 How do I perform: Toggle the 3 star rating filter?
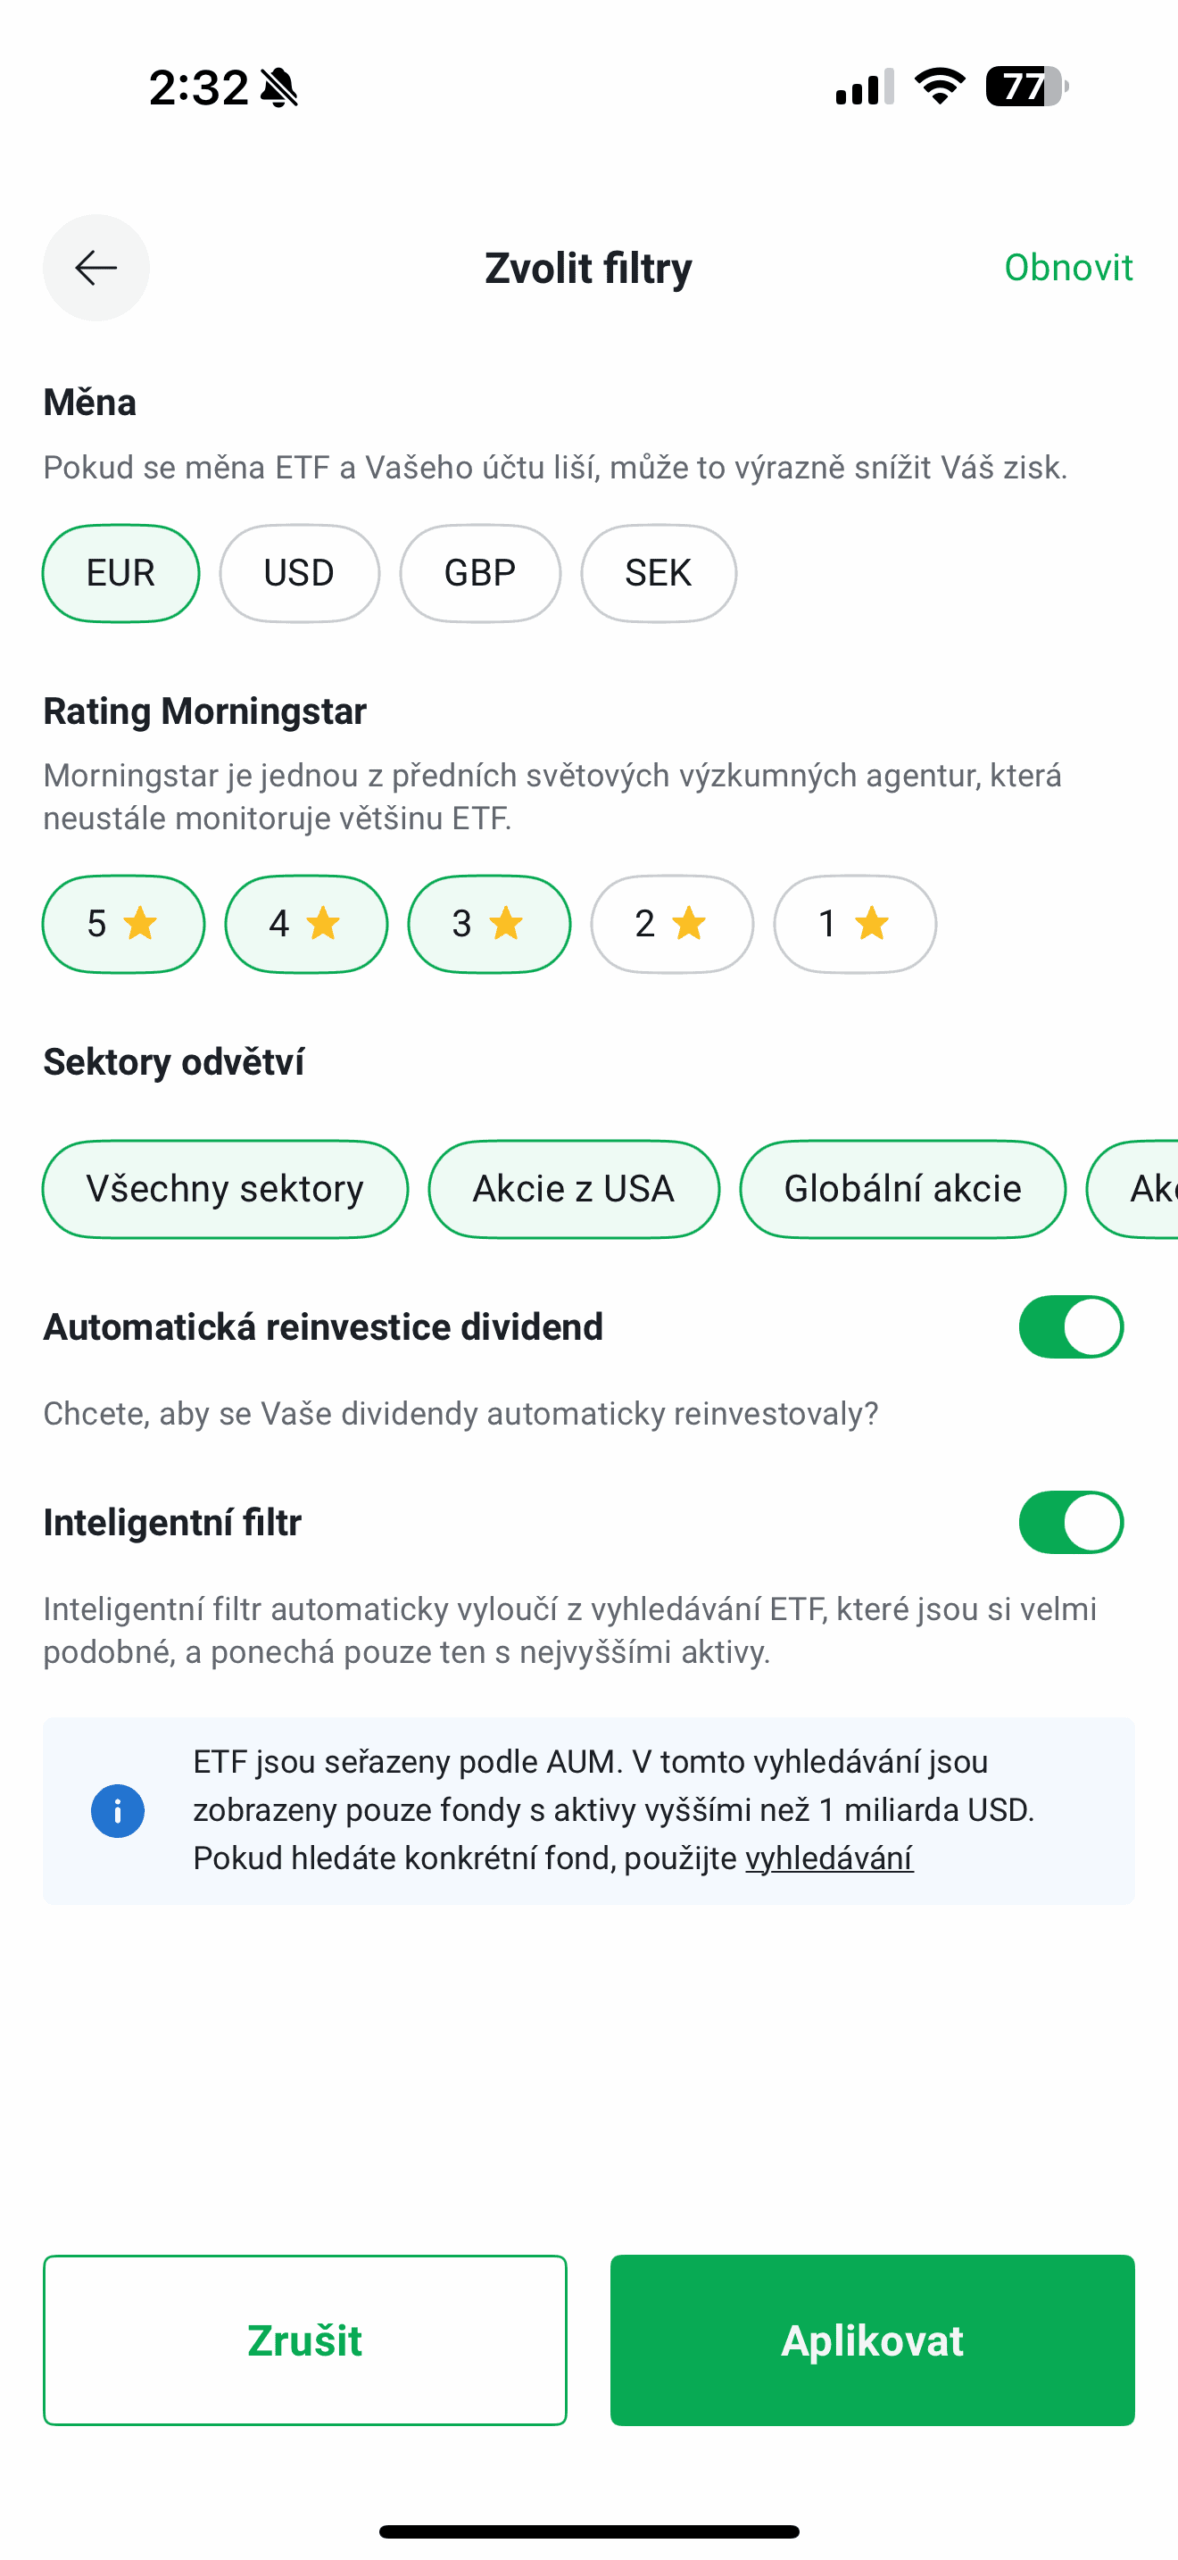click(x=489, y=923)
